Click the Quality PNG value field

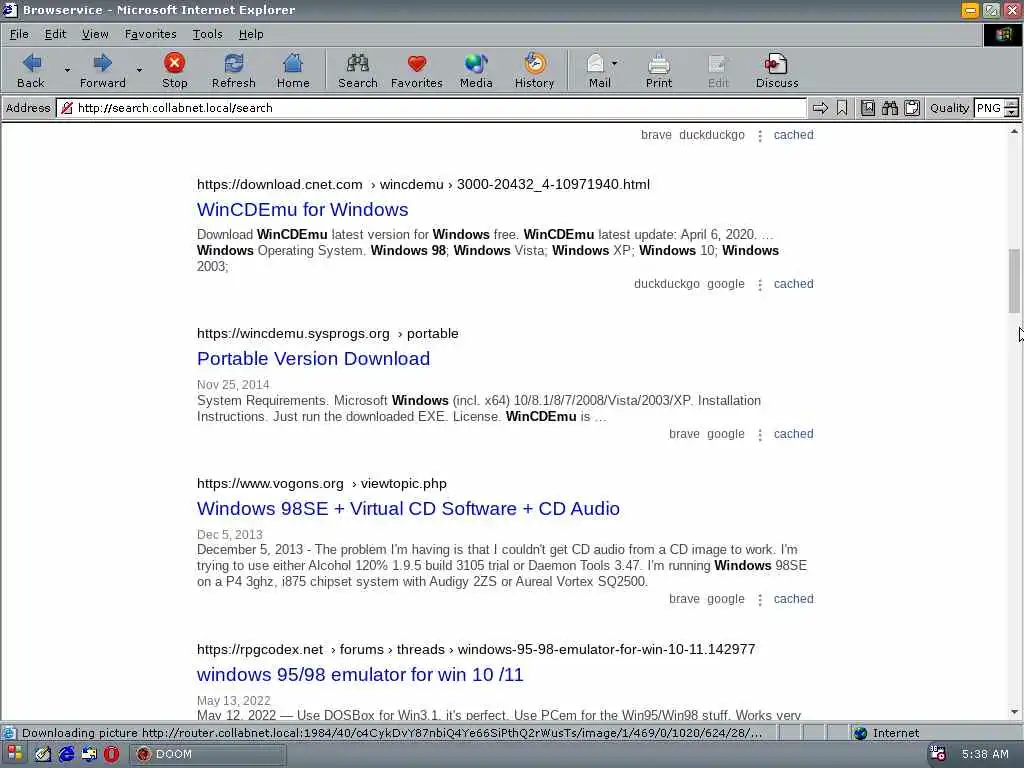(989, 108)
